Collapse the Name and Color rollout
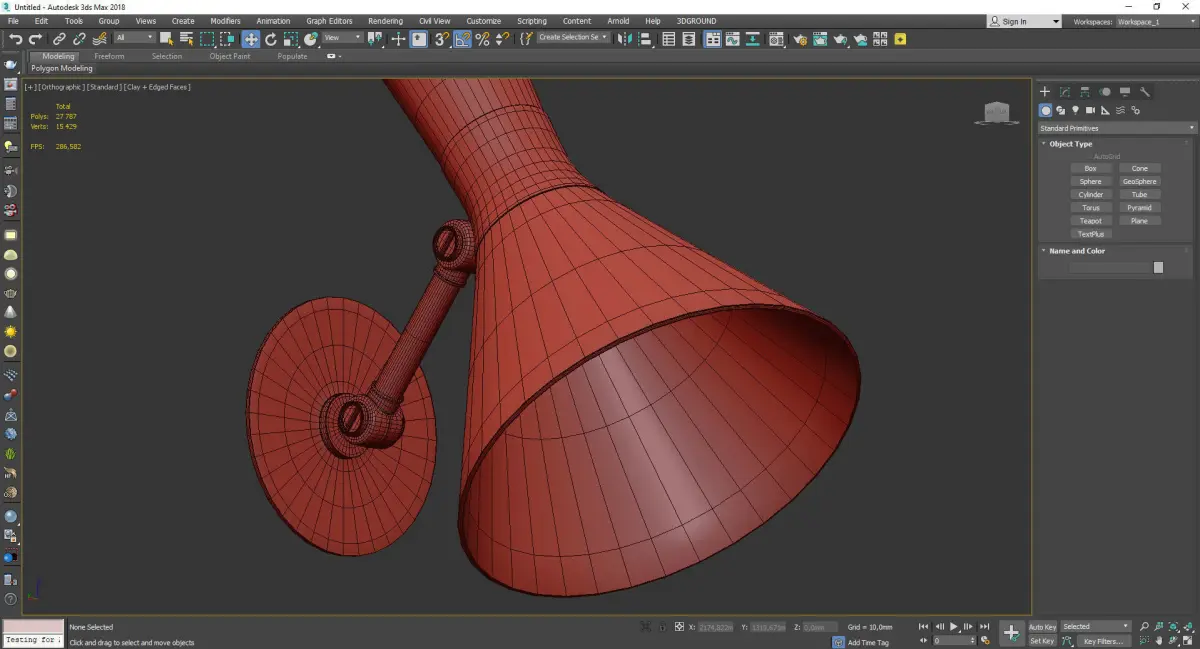The width and height of the screenshot is (1200, 649). 1076,251
